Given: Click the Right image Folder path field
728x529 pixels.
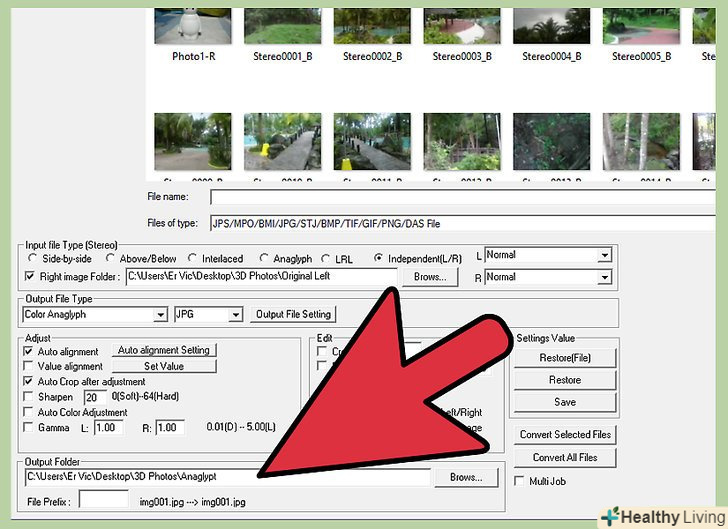Looking at the screenshot, I should 261,276.
